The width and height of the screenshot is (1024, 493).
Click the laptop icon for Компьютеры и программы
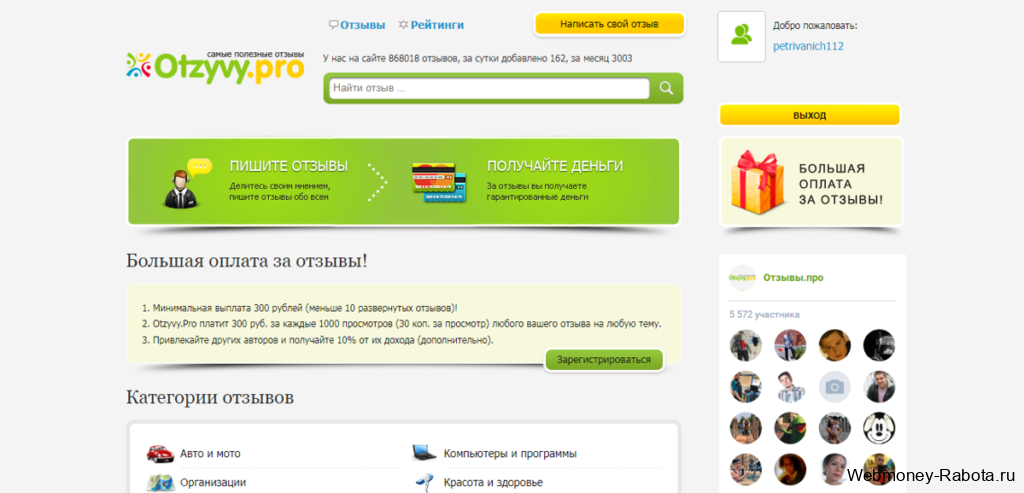tap(423, 453)
